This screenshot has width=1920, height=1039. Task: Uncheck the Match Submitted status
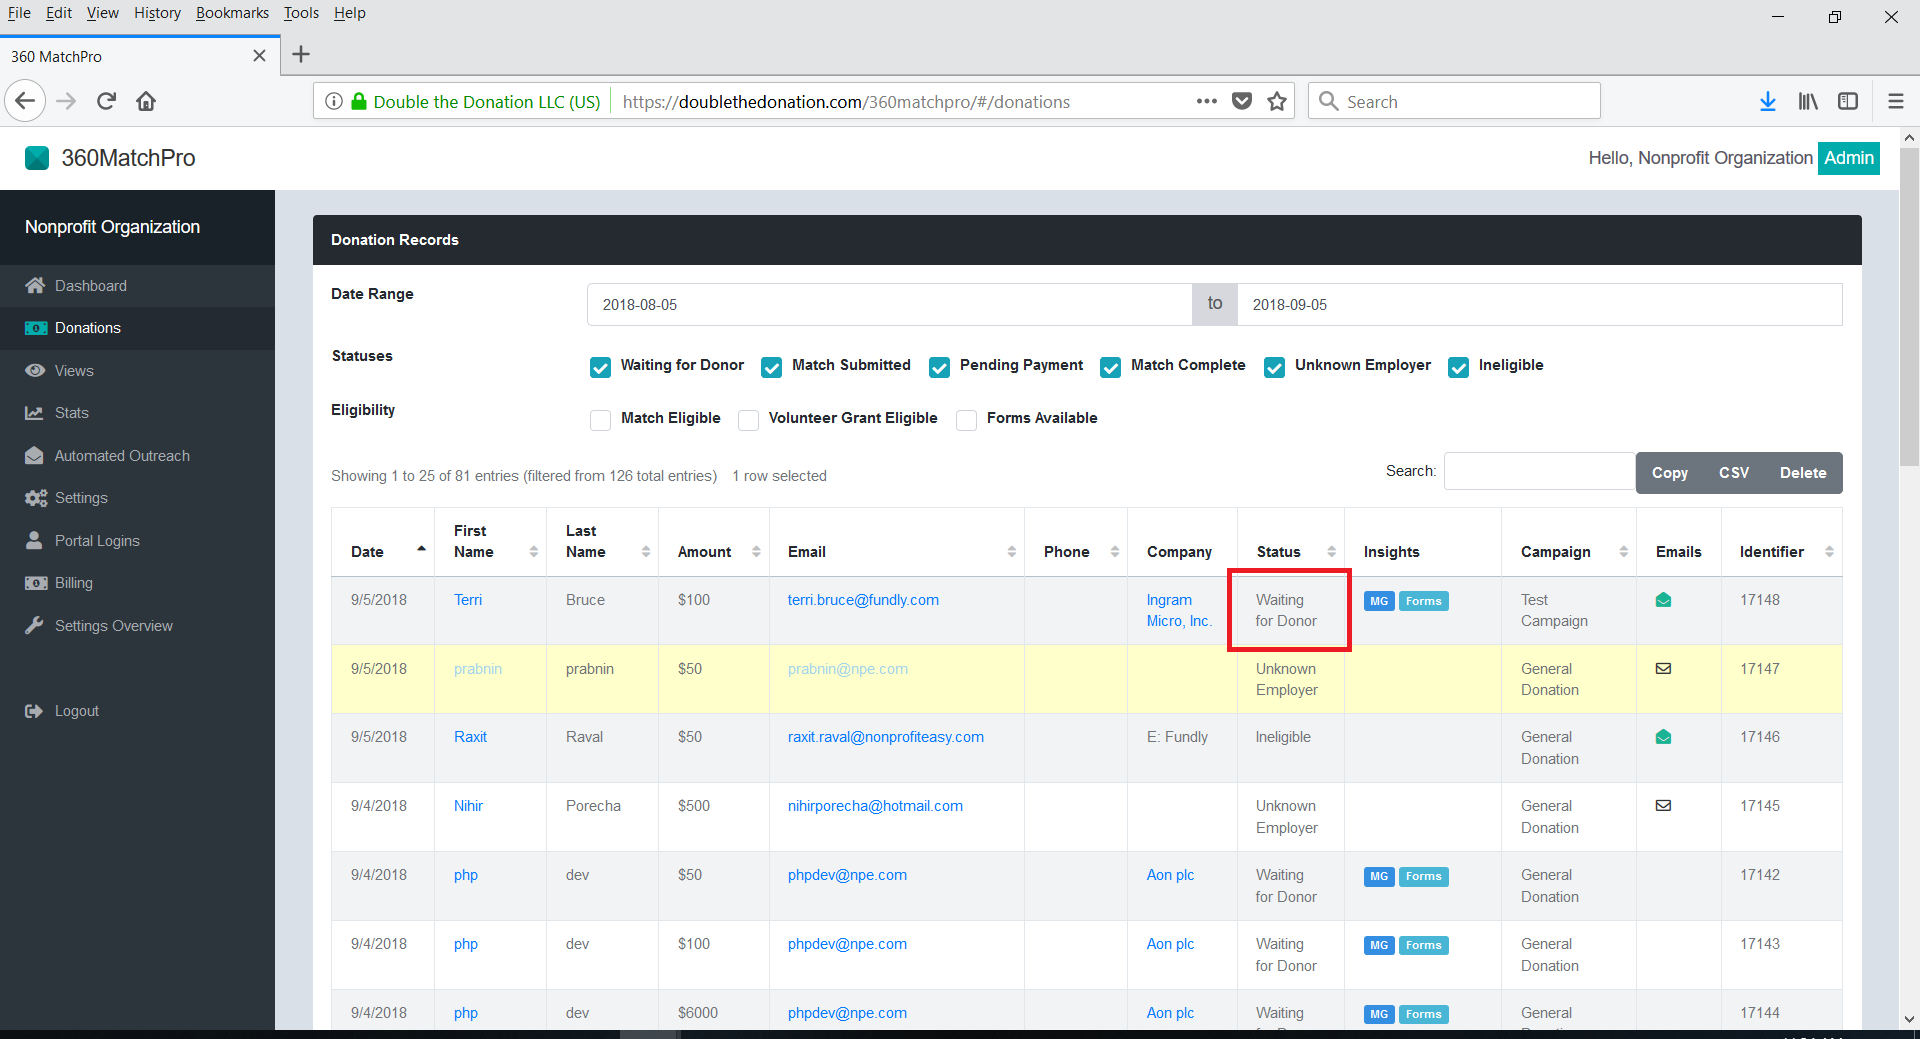pyautogui.click(x=771, y=367)
